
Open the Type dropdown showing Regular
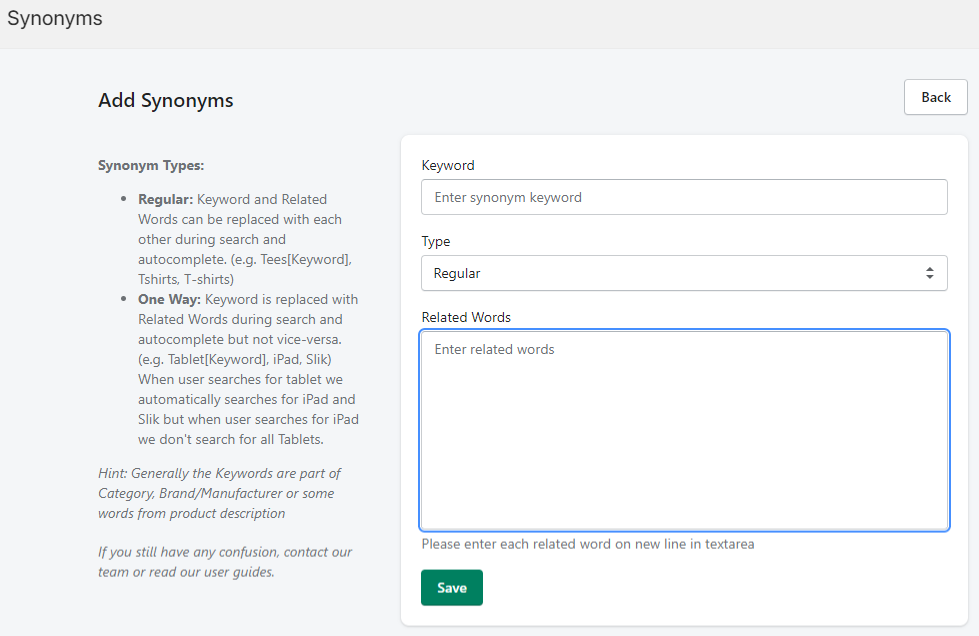(684, 273)
